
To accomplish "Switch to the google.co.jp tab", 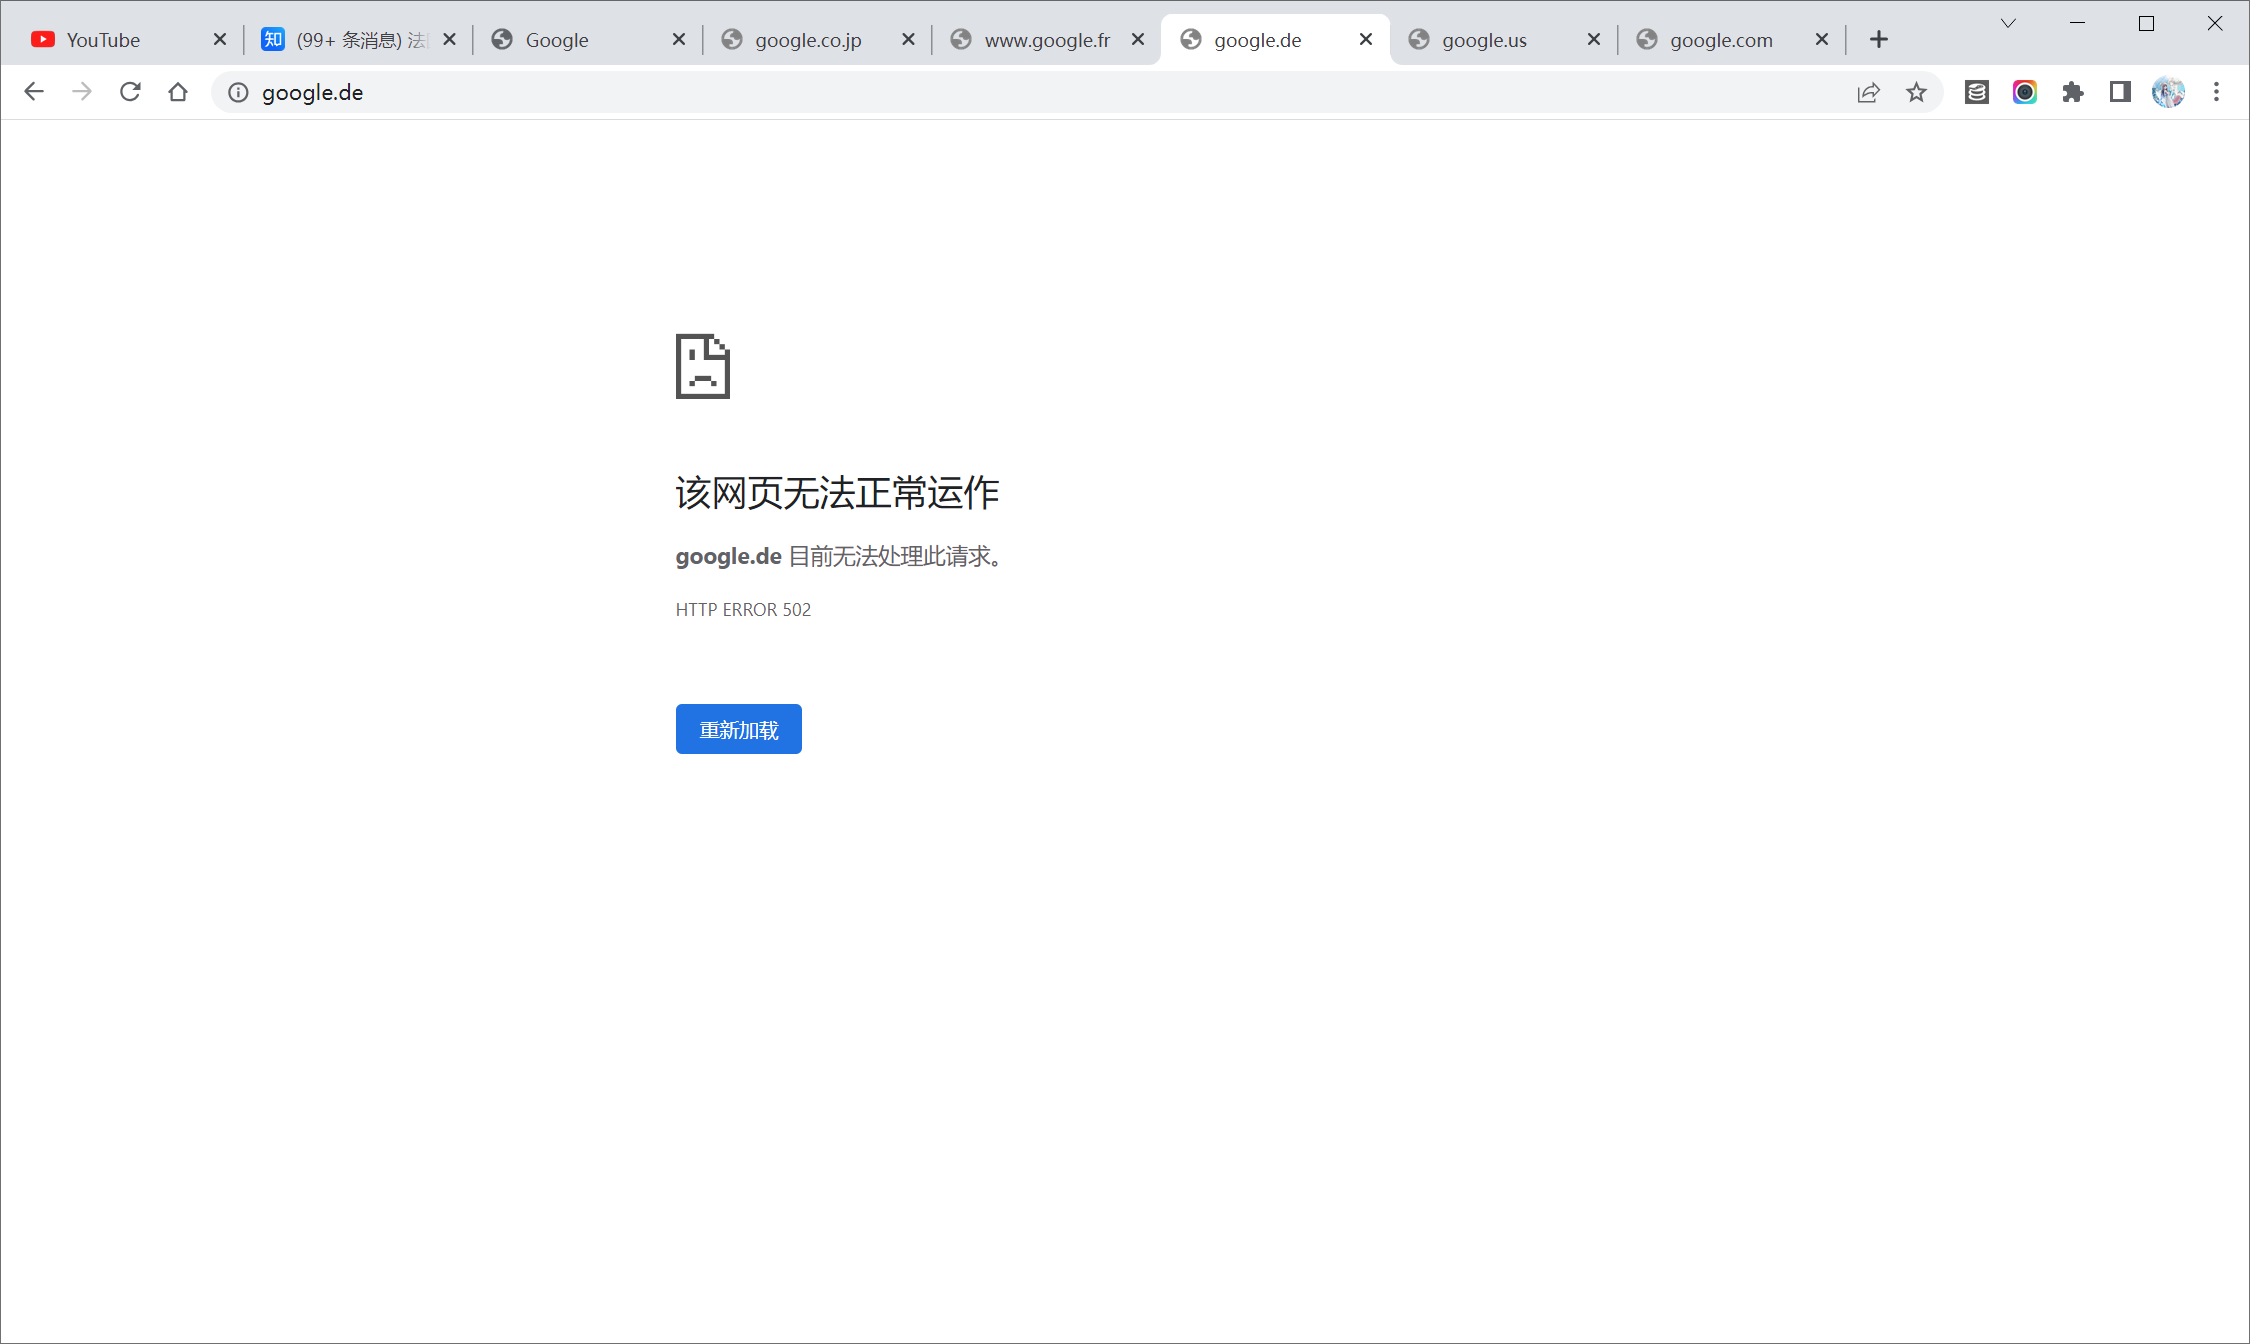I will [x=817, y=39].
